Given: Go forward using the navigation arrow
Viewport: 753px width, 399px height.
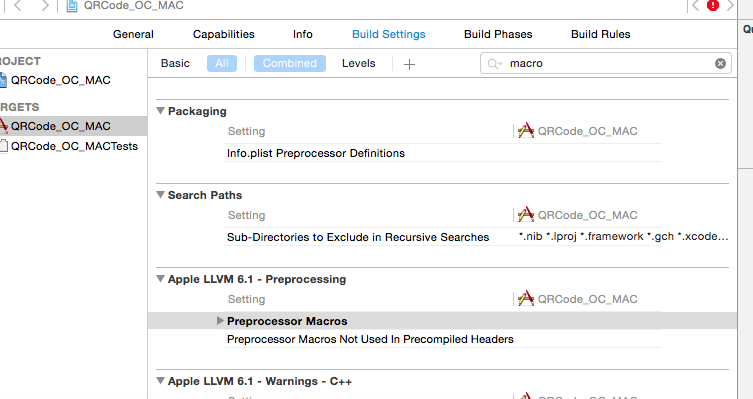Looking at the screenshot, I should coord(45,6).
